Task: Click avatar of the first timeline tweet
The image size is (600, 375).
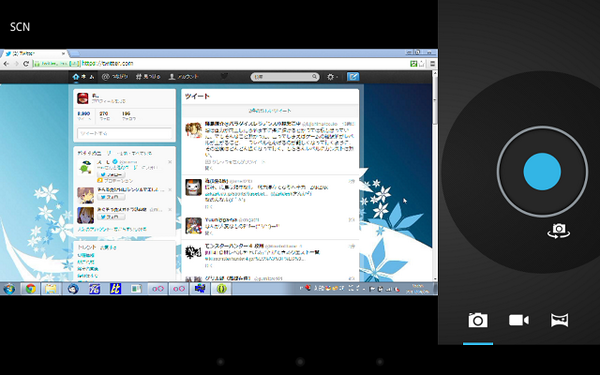Action: click(194, 130)
